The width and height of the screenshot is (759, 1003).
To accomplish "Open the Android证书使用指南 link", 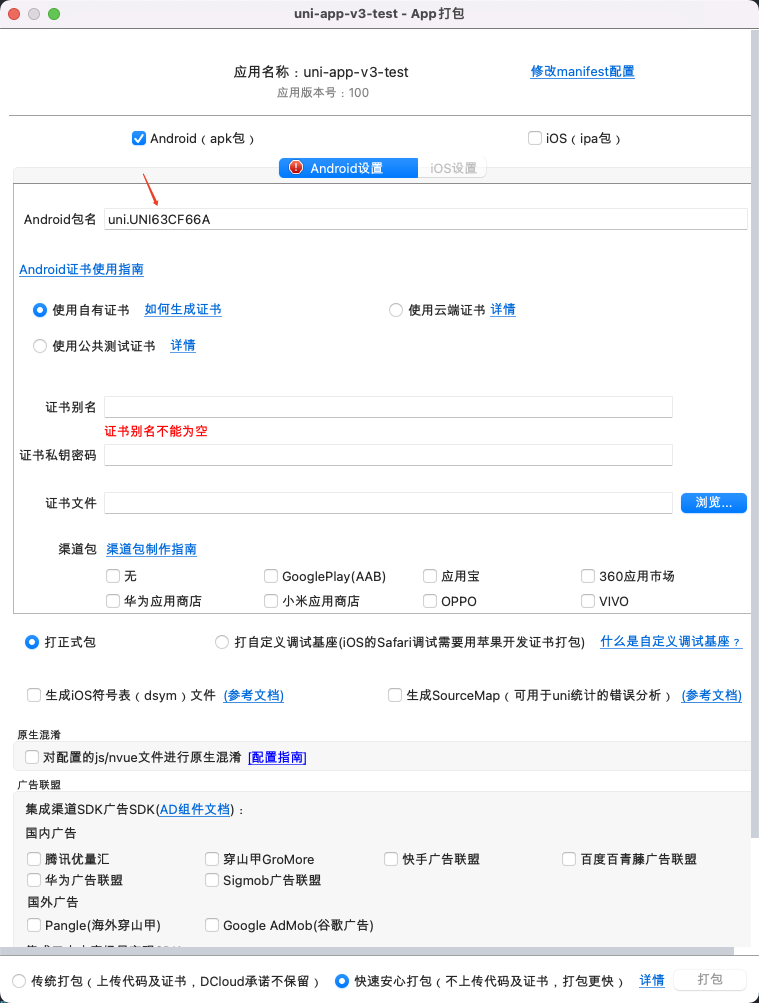I will [x=81, y=269].
